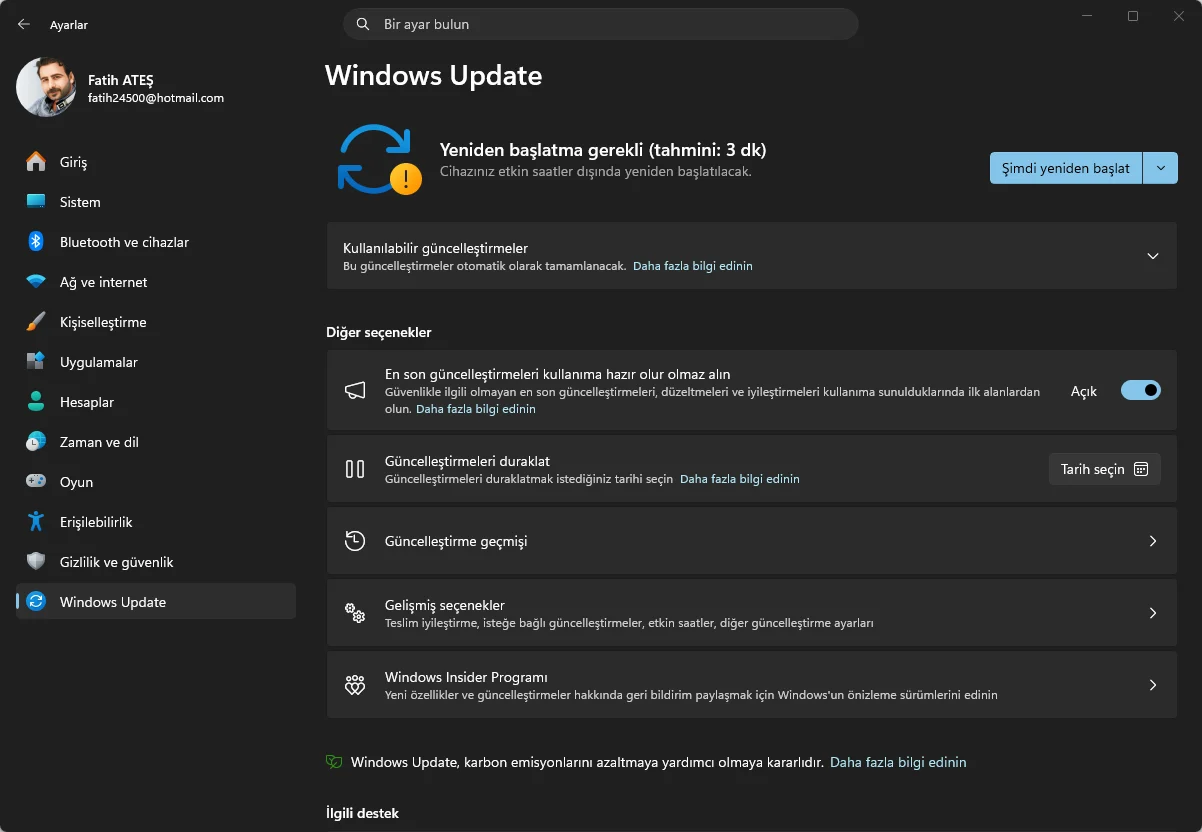
Task: Open Uygulamalar page
Action: 156,362
